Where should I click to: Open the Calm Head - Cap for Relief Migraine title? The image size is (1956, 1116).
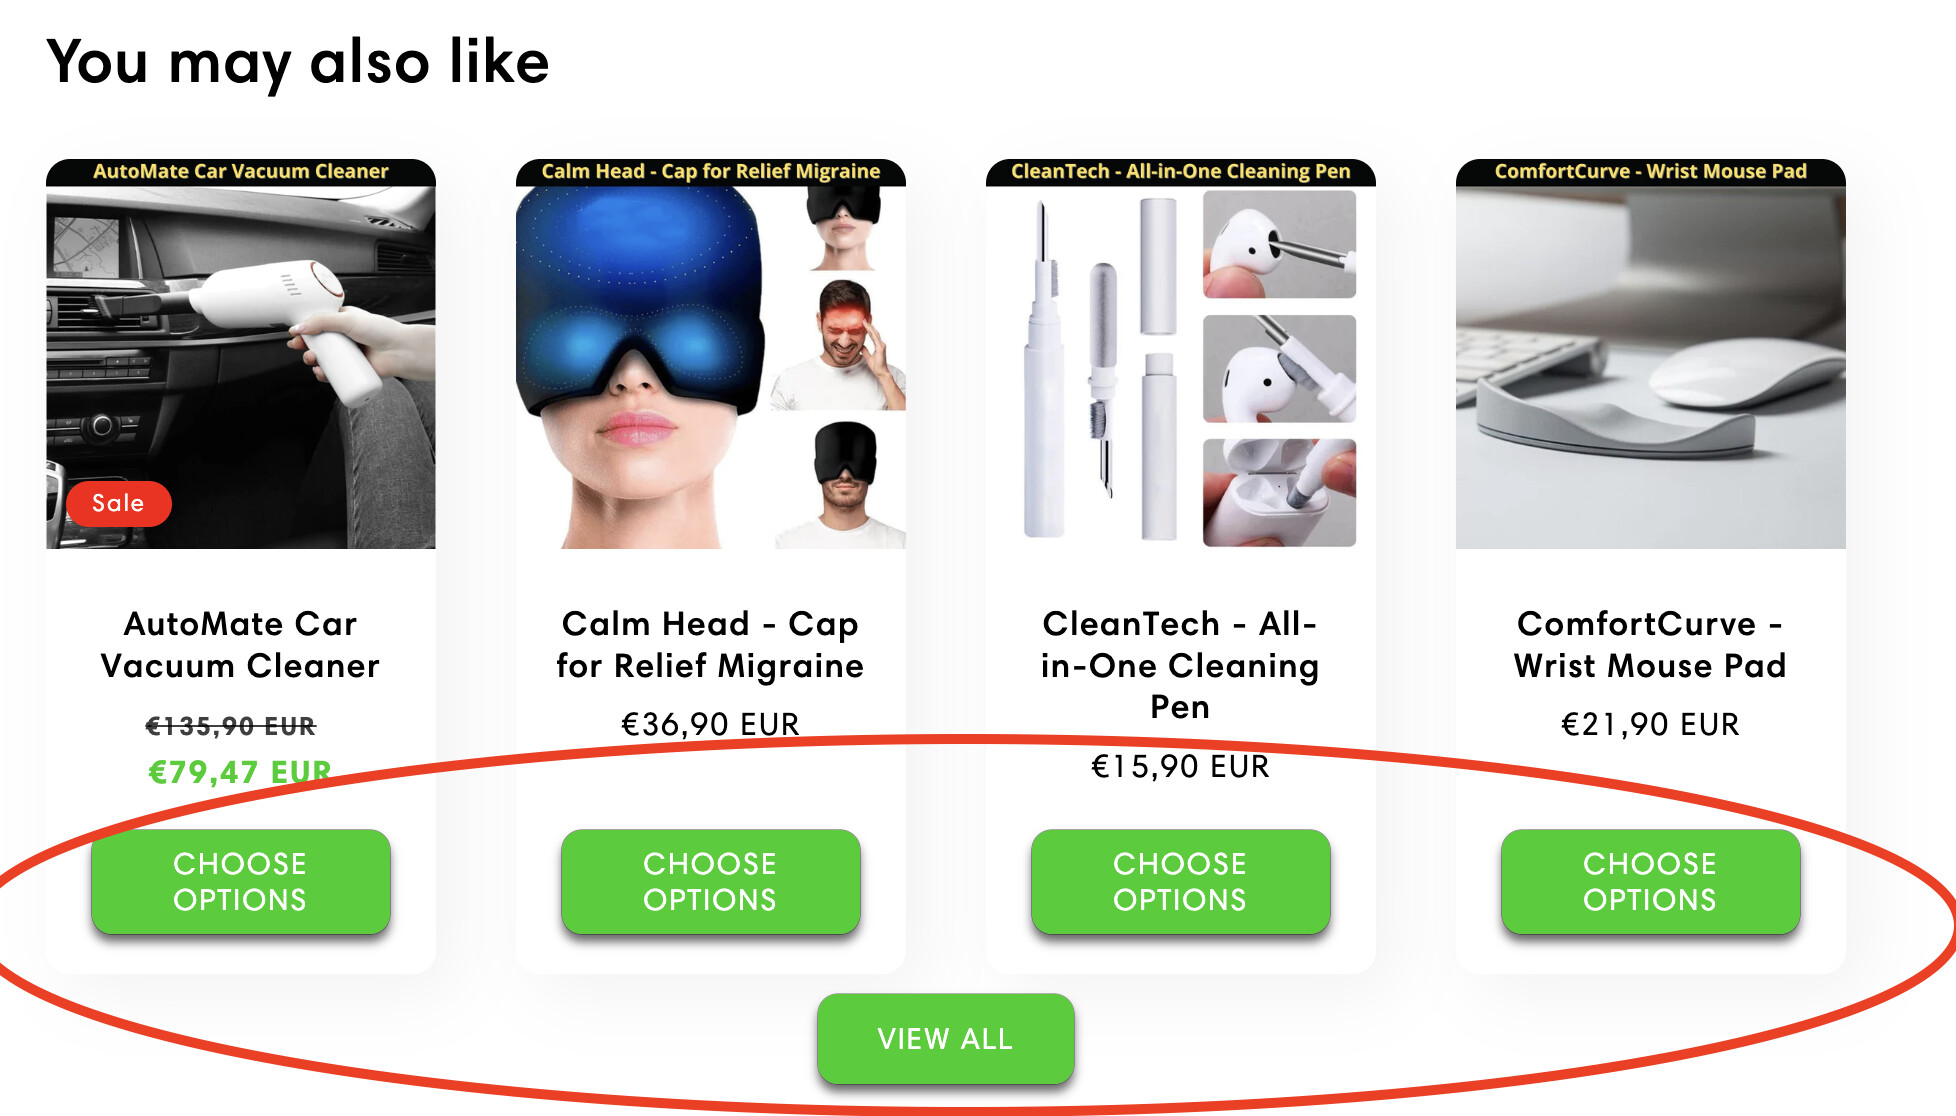tap(711, 645)
